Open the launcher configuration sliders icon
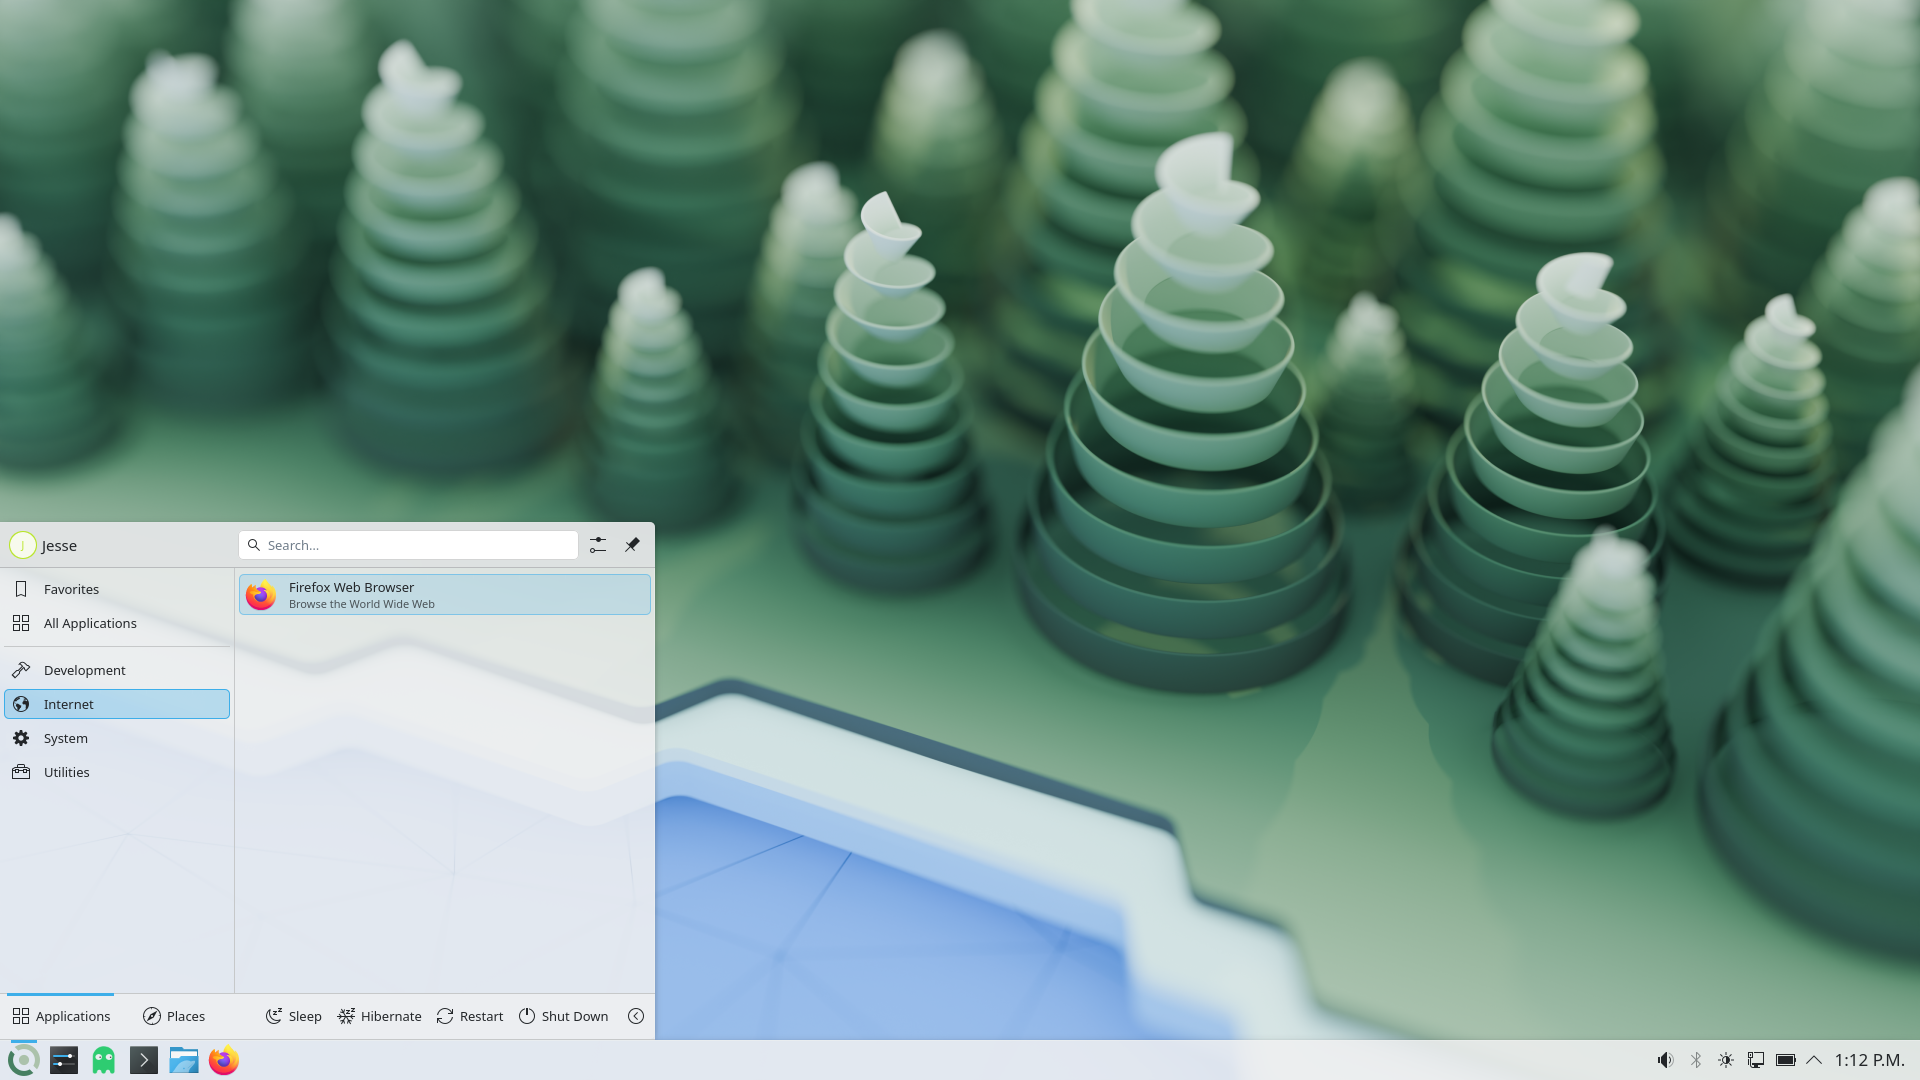The image size is (1920, 1080). tap(598, 545)
